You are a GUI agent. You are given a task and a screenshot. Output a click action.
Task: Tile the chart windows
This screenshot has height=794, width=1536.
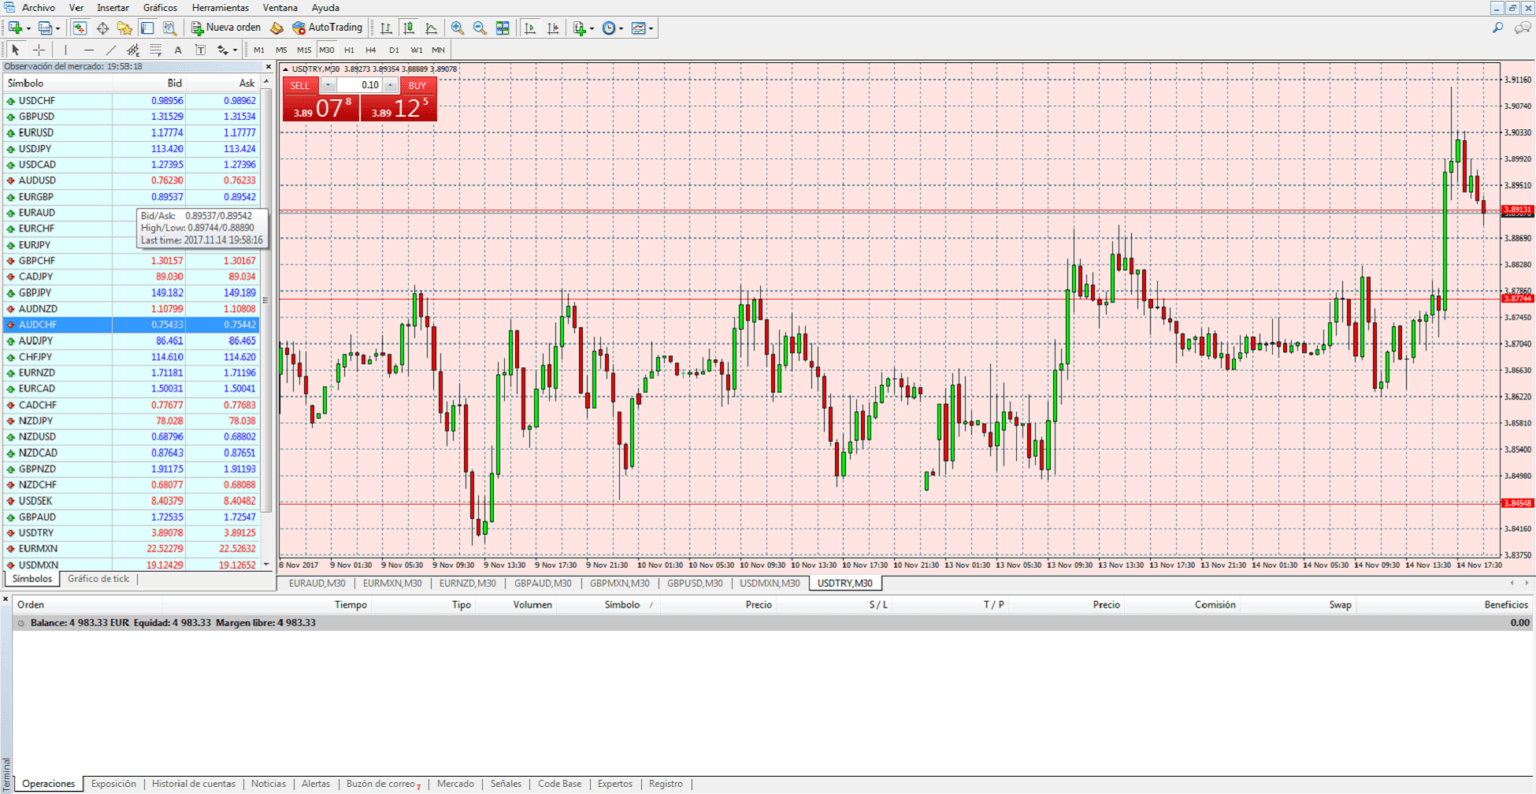(501, 27)
